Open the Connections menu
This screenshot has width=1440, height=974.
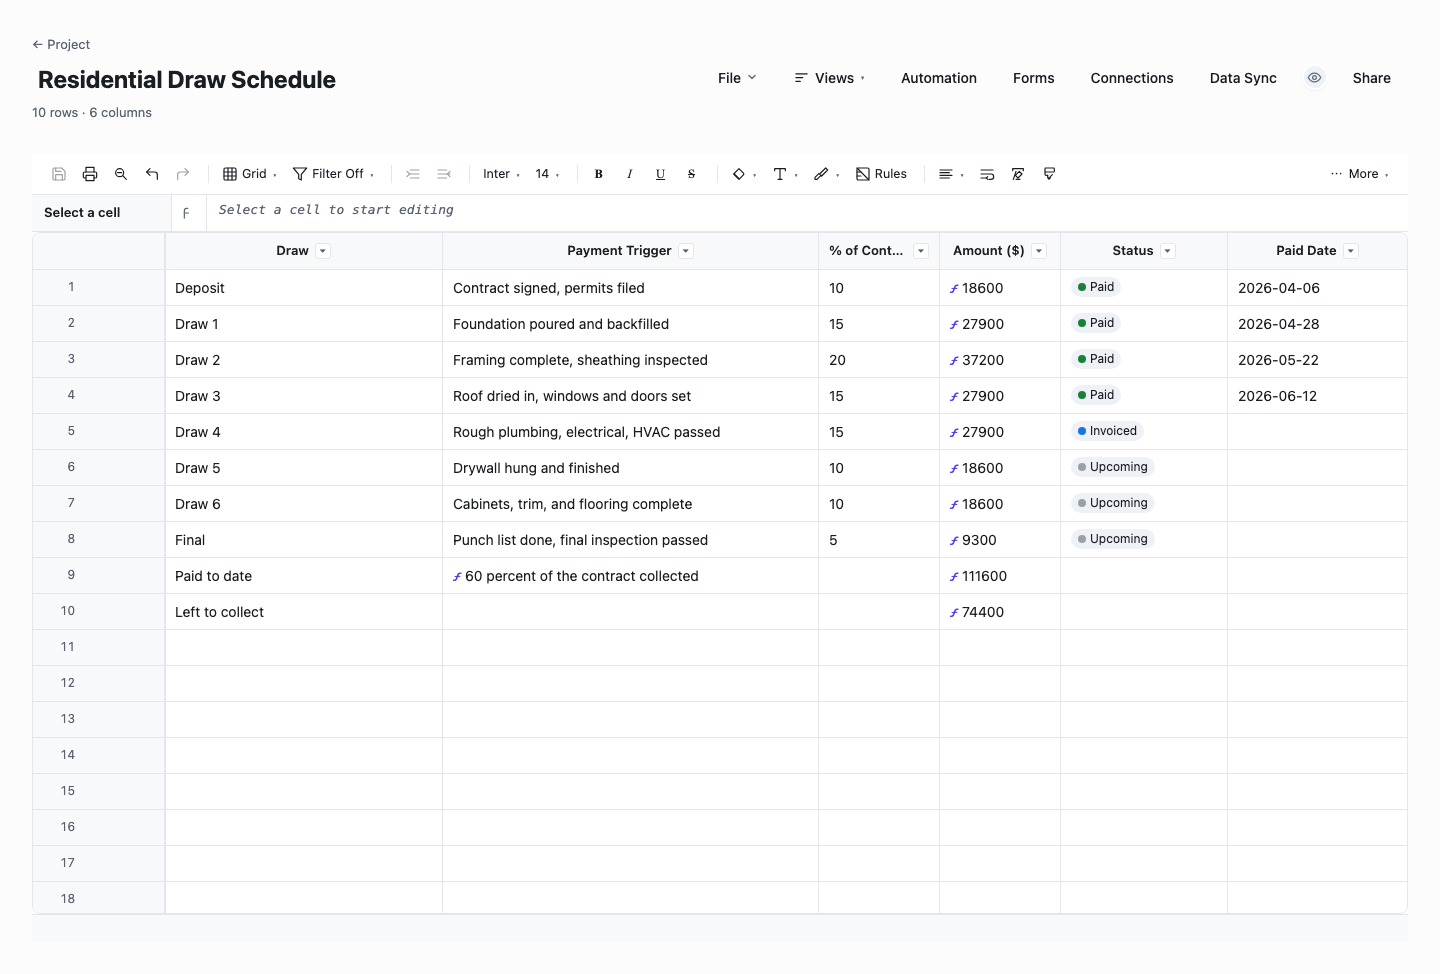click(x=1132, y=78)
